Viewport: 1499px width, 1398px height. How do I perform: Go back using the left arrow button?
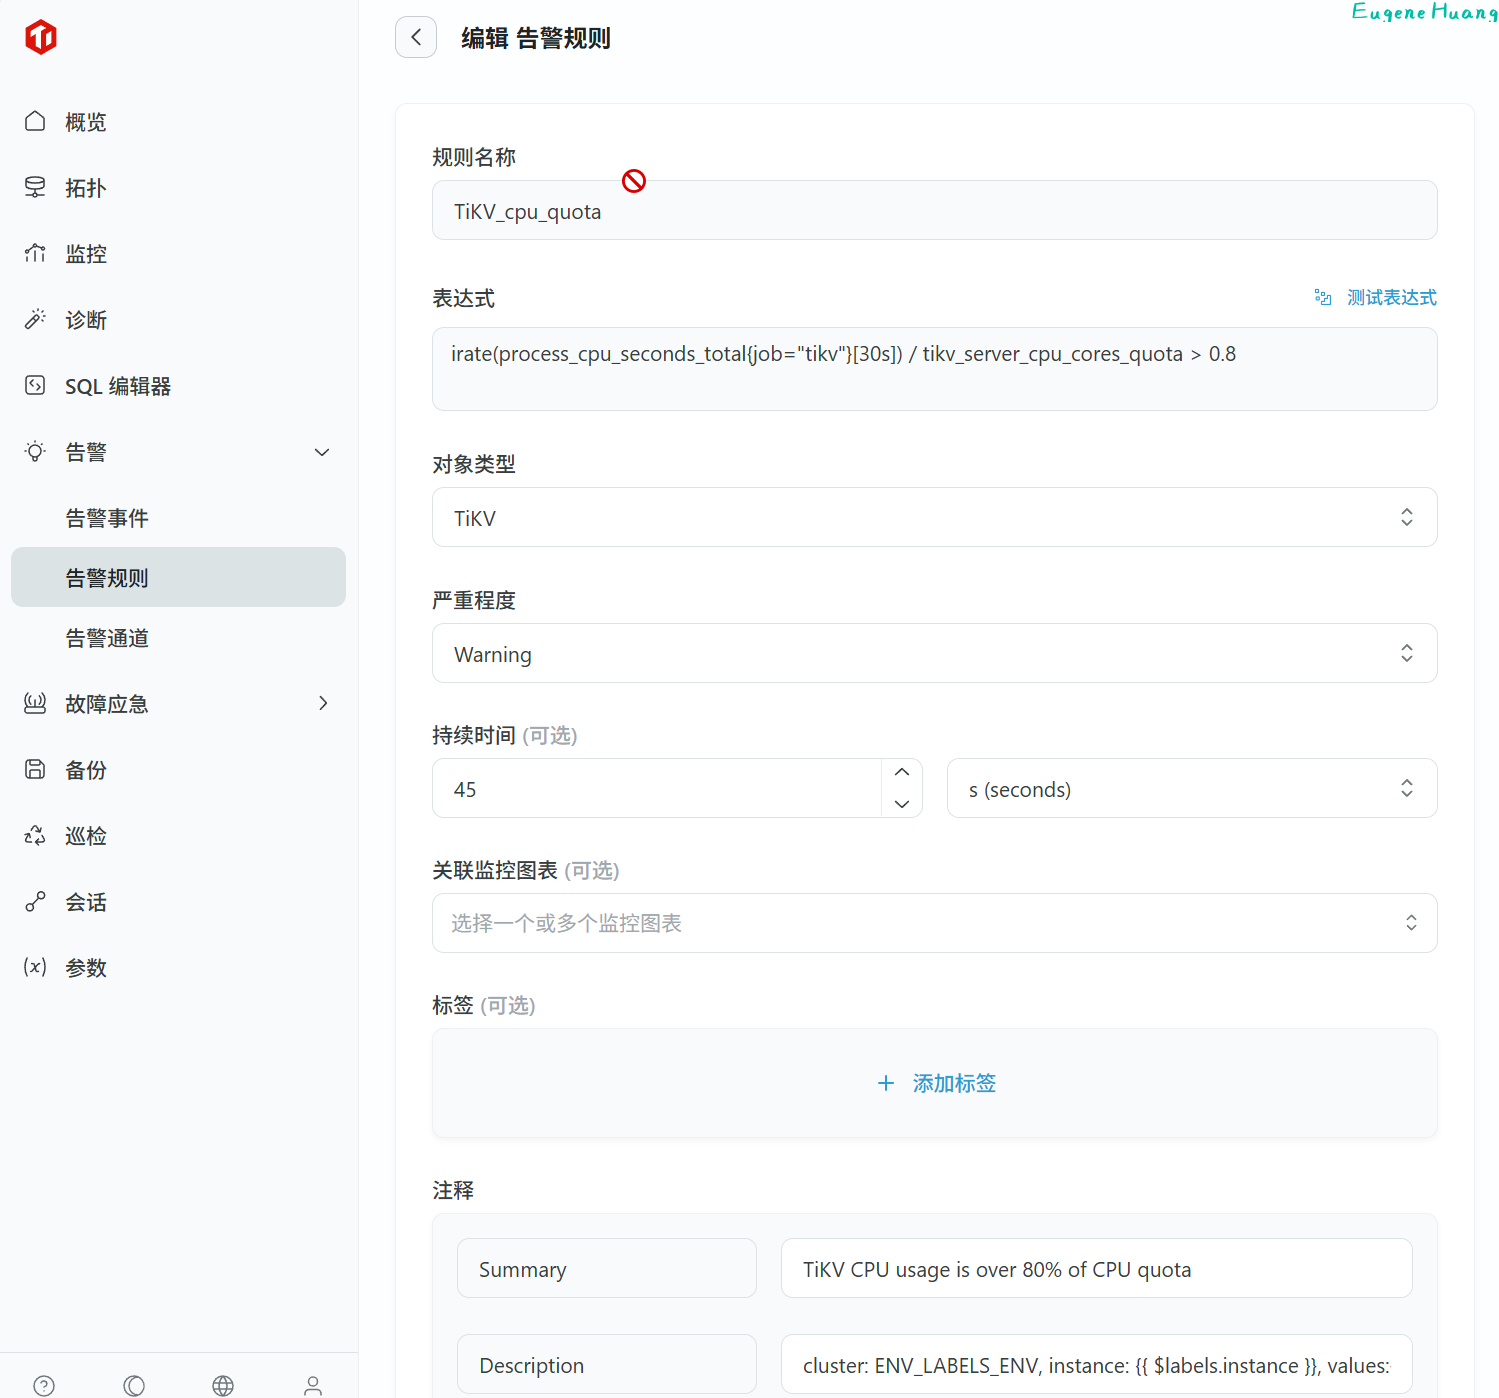416,38
